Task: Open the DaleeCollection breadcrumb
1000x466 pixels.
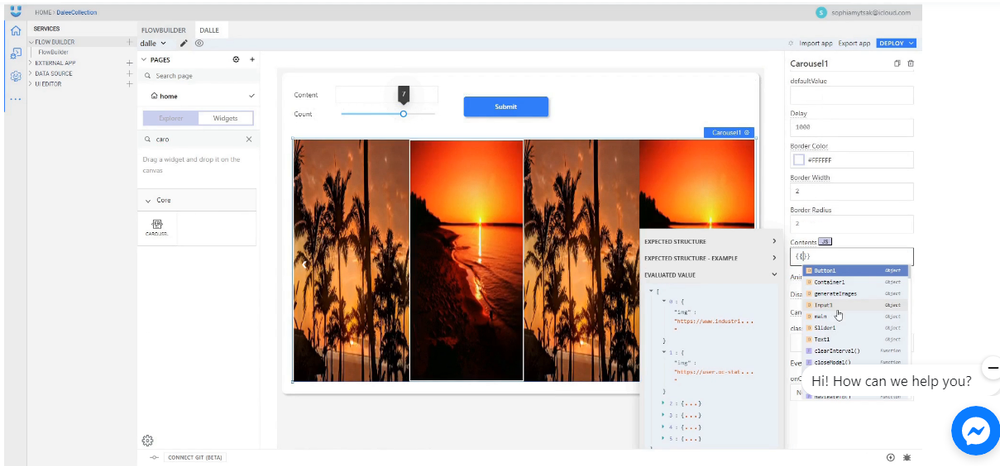Action: [77, 12]
